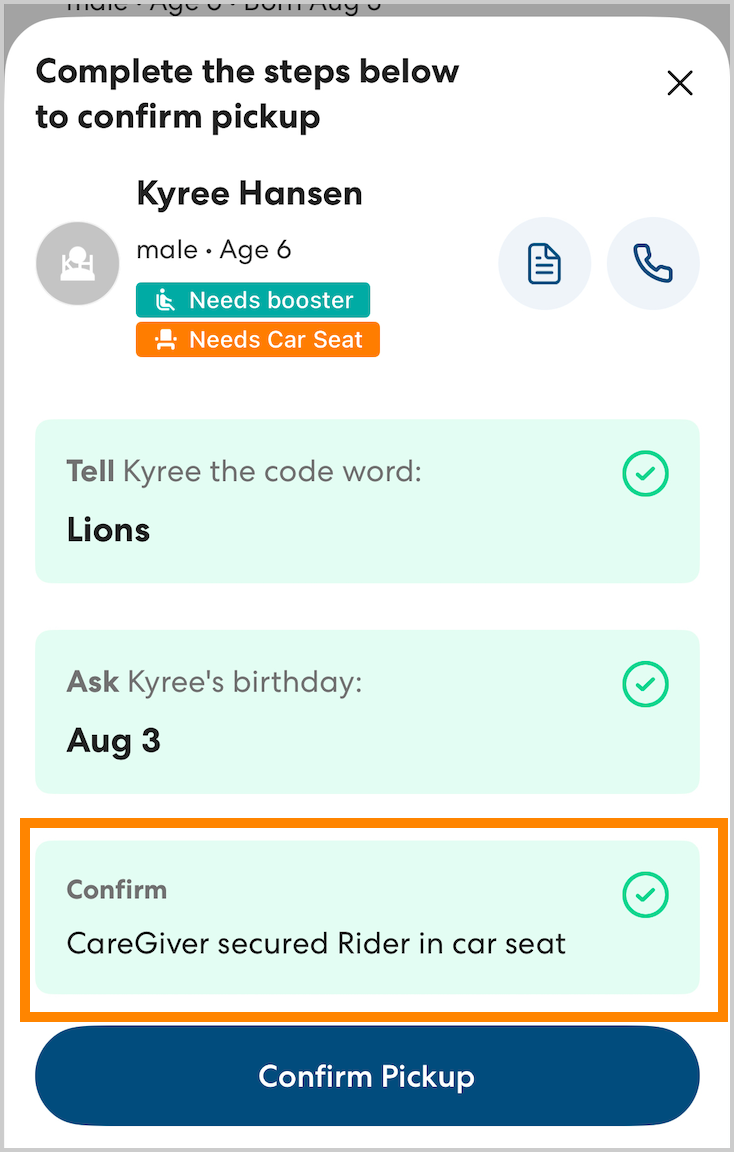This screenshot has width=734, height=1152.
Task: Tap the birthday value 'Aug 3'
Action: [113, 740]
